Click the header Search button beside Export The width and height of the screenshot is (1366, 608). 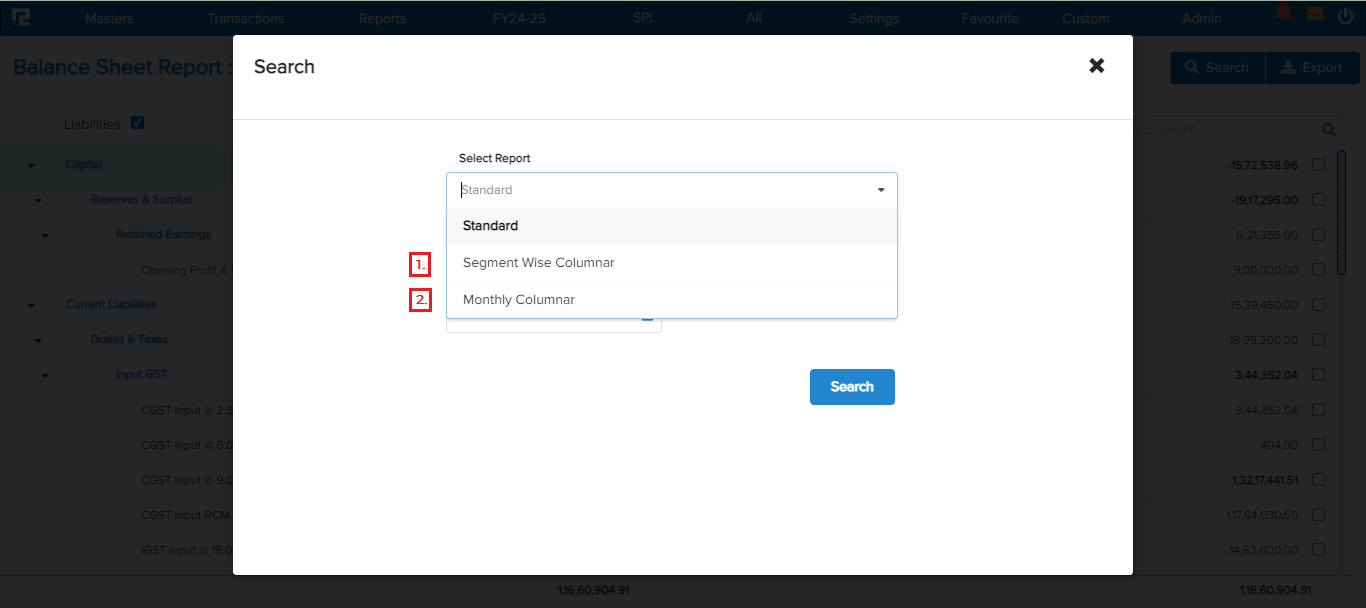click(x=1217, y=68)
